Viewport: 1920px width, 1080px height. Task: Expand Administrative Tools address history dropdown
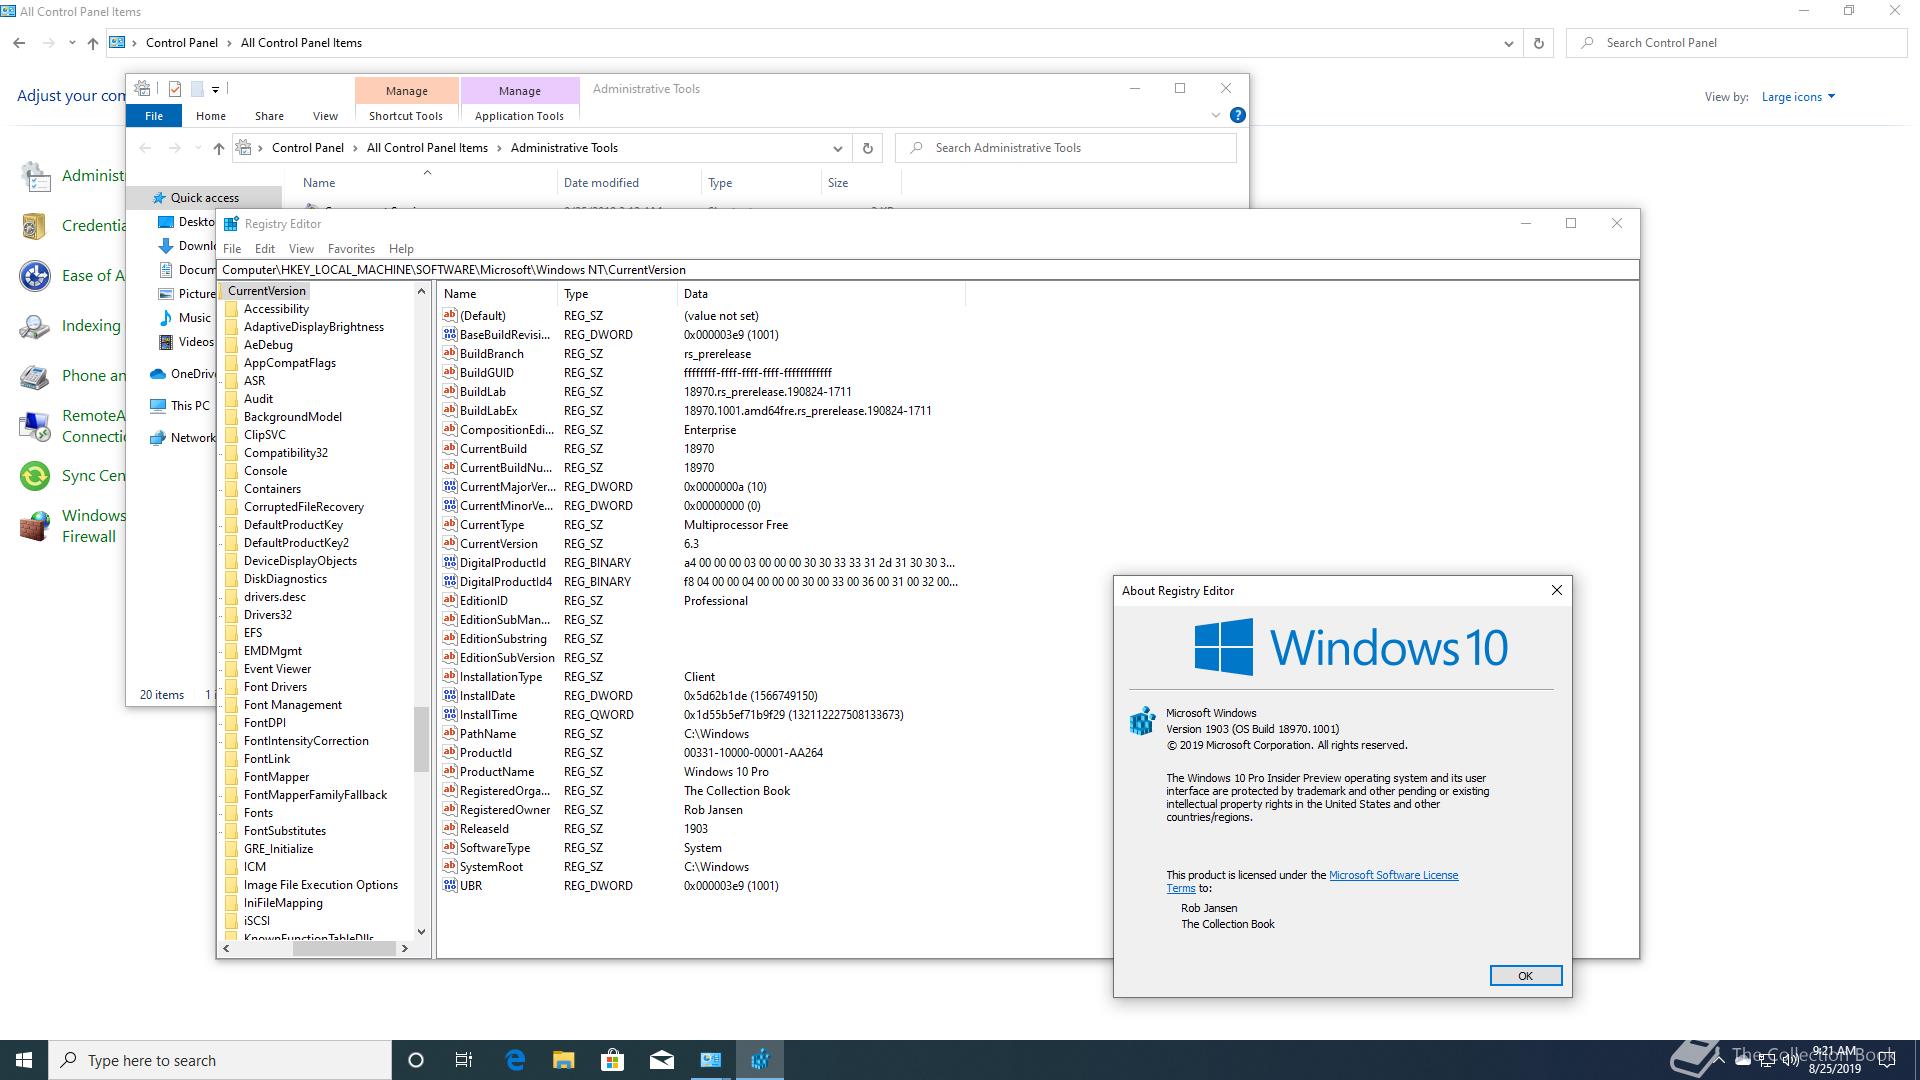(837, 148)
